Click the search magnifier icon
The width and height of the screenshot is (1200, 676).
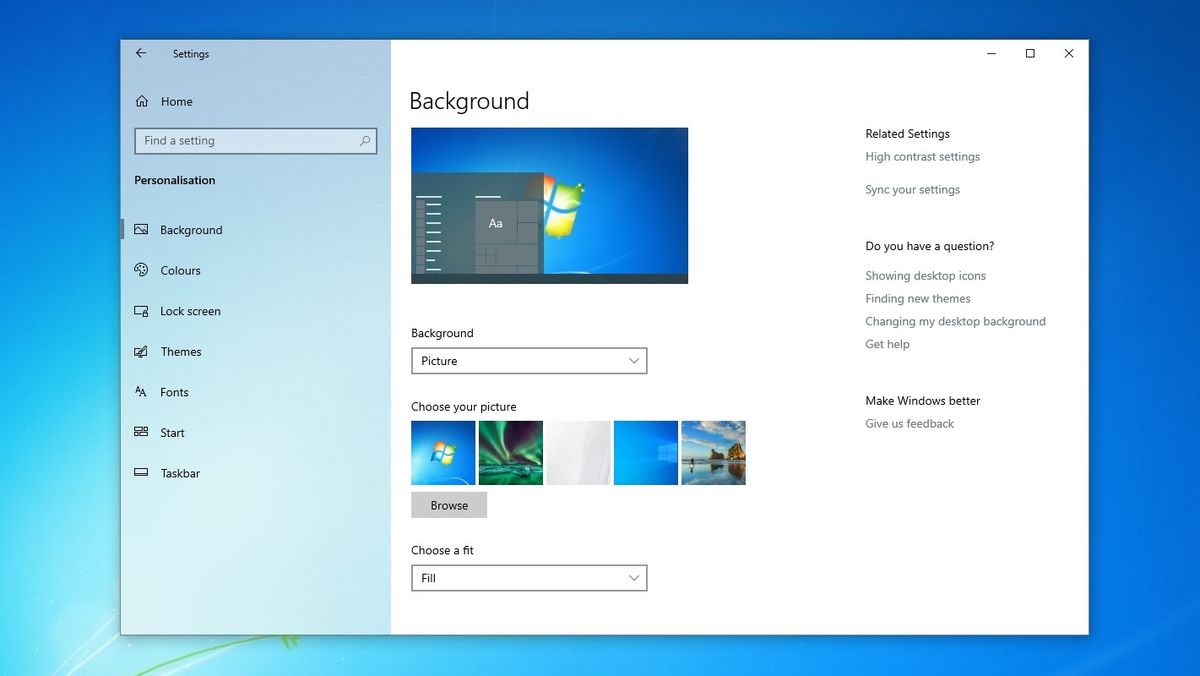pyautogui.click(x=365, y=140)
